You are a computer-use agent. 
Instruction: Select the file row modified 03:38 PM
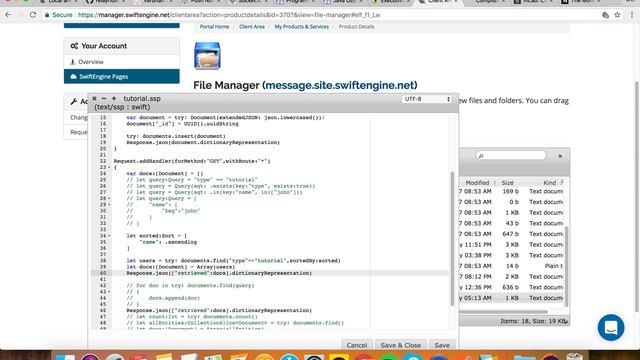511,255
